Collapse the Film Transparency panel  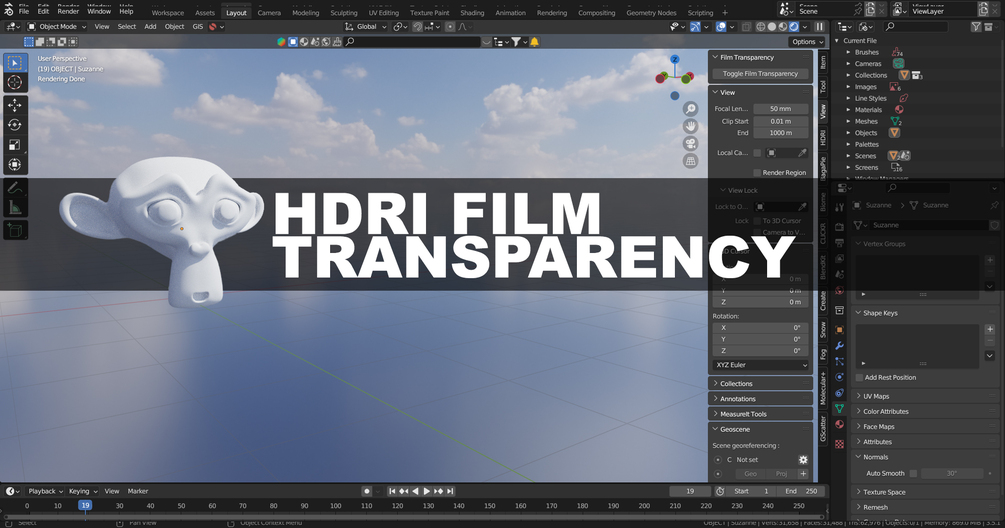tap(760, 58)
